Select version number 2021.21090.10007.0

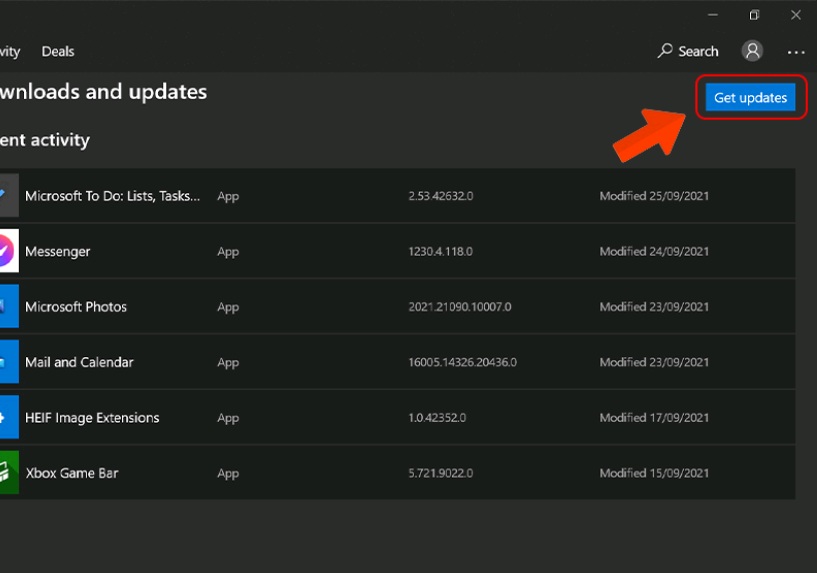[460, 307]
